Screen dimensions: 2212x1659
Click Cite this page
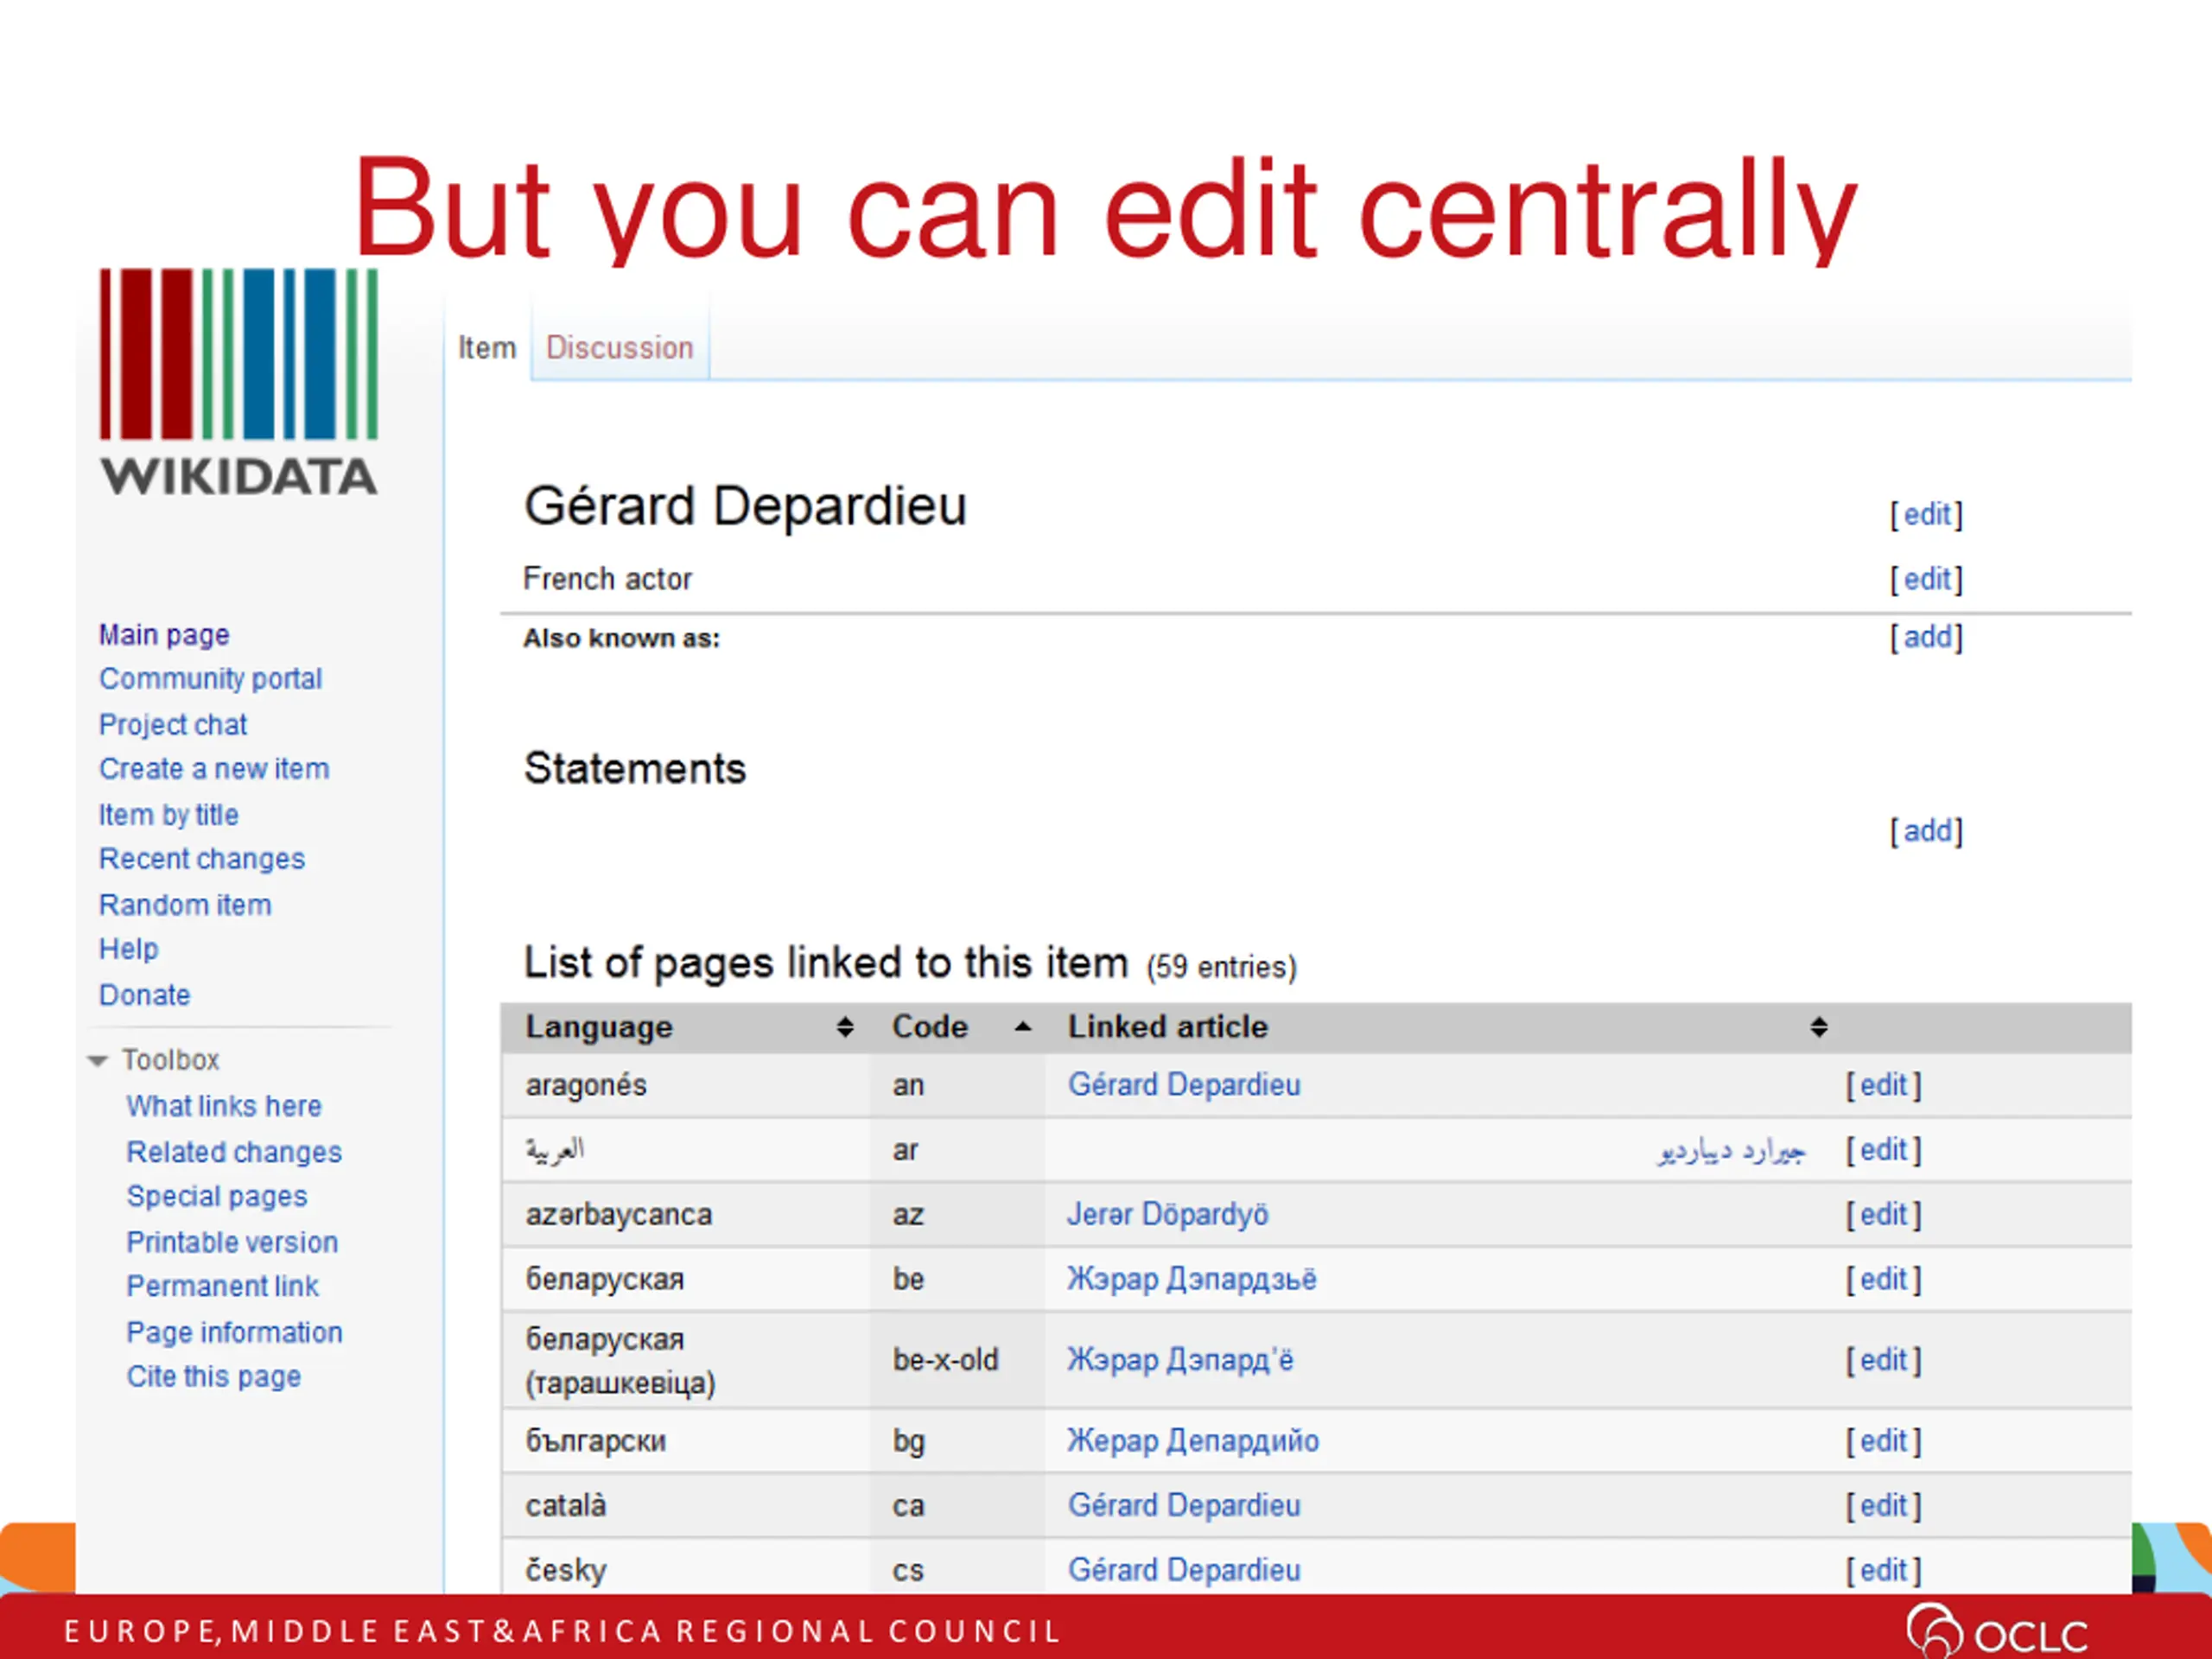(x=213, y=1376)
